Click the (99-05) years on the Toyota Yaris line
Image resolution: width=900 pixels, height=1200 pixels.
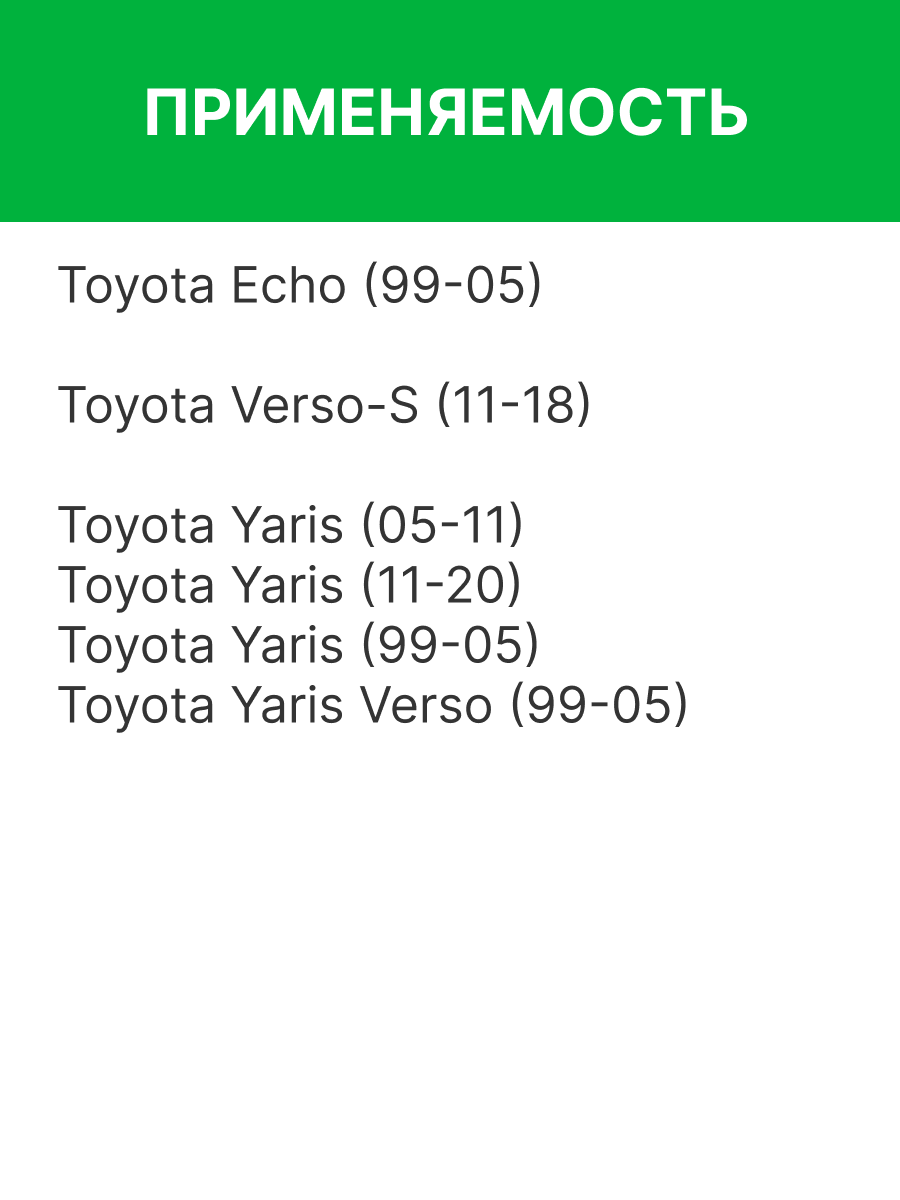click(450, 646)
